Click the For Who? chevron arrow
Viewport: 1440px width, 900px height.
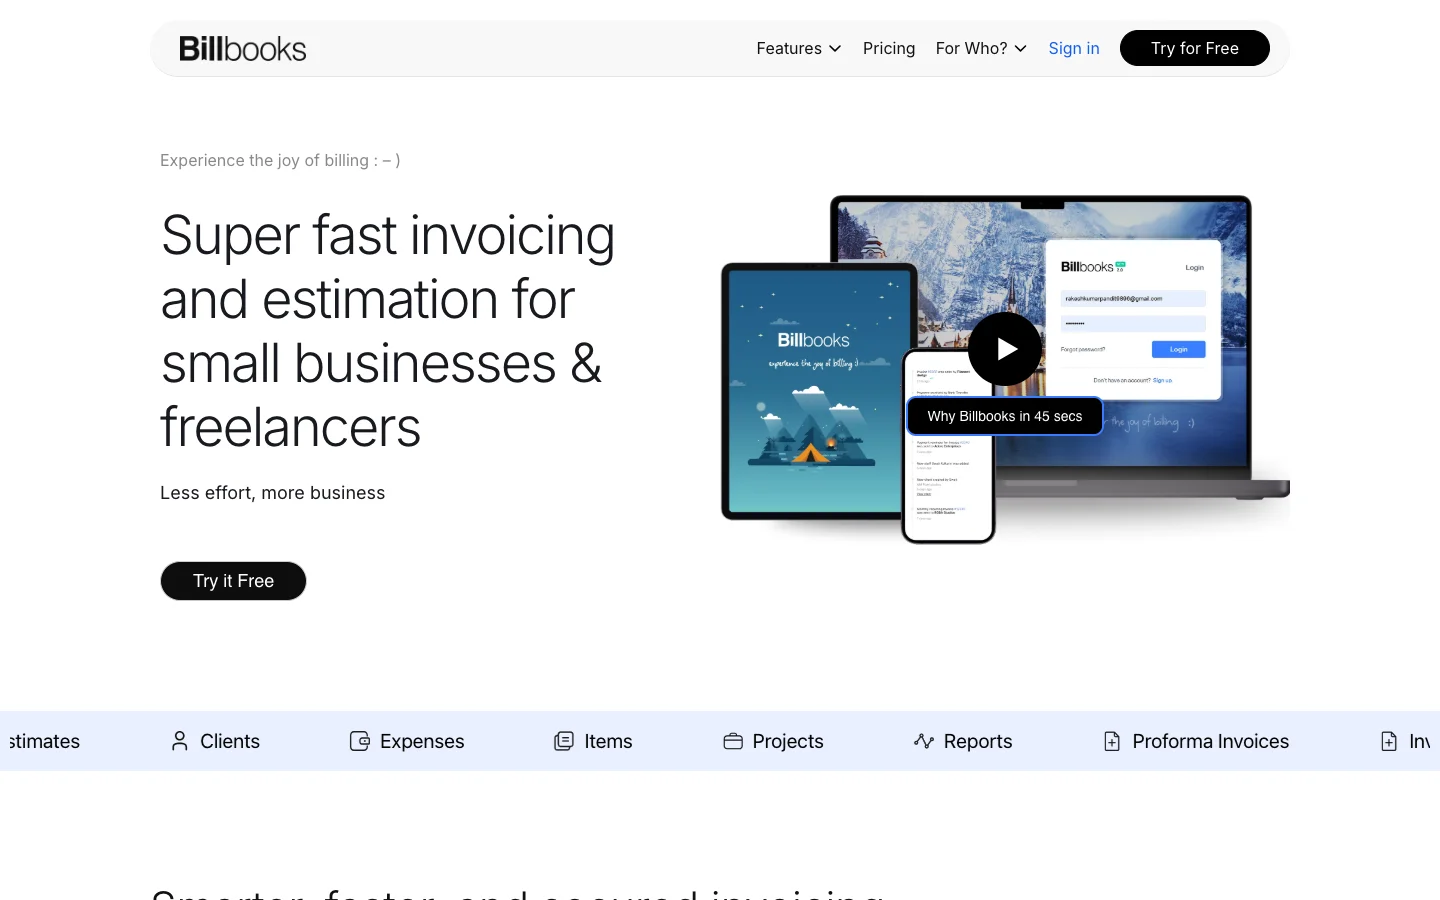(x=1020, y=48)
